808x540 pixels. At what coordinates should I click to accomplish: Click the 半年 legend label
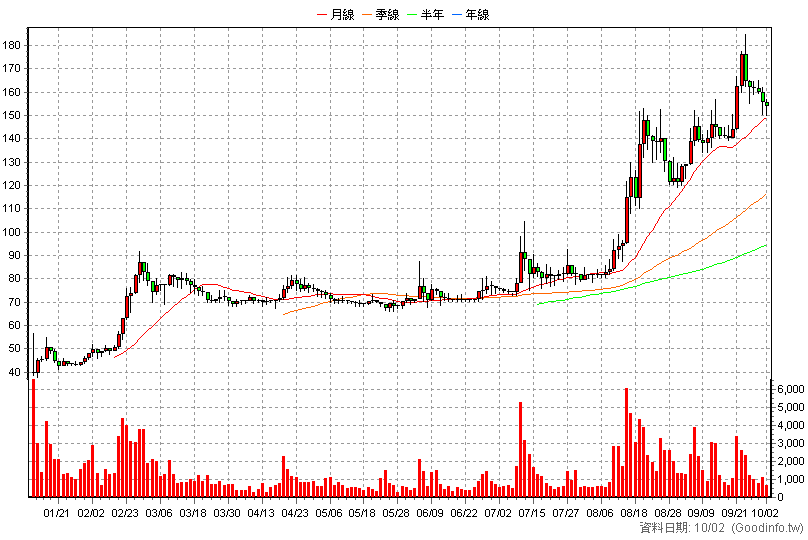(x=432, y=14)
